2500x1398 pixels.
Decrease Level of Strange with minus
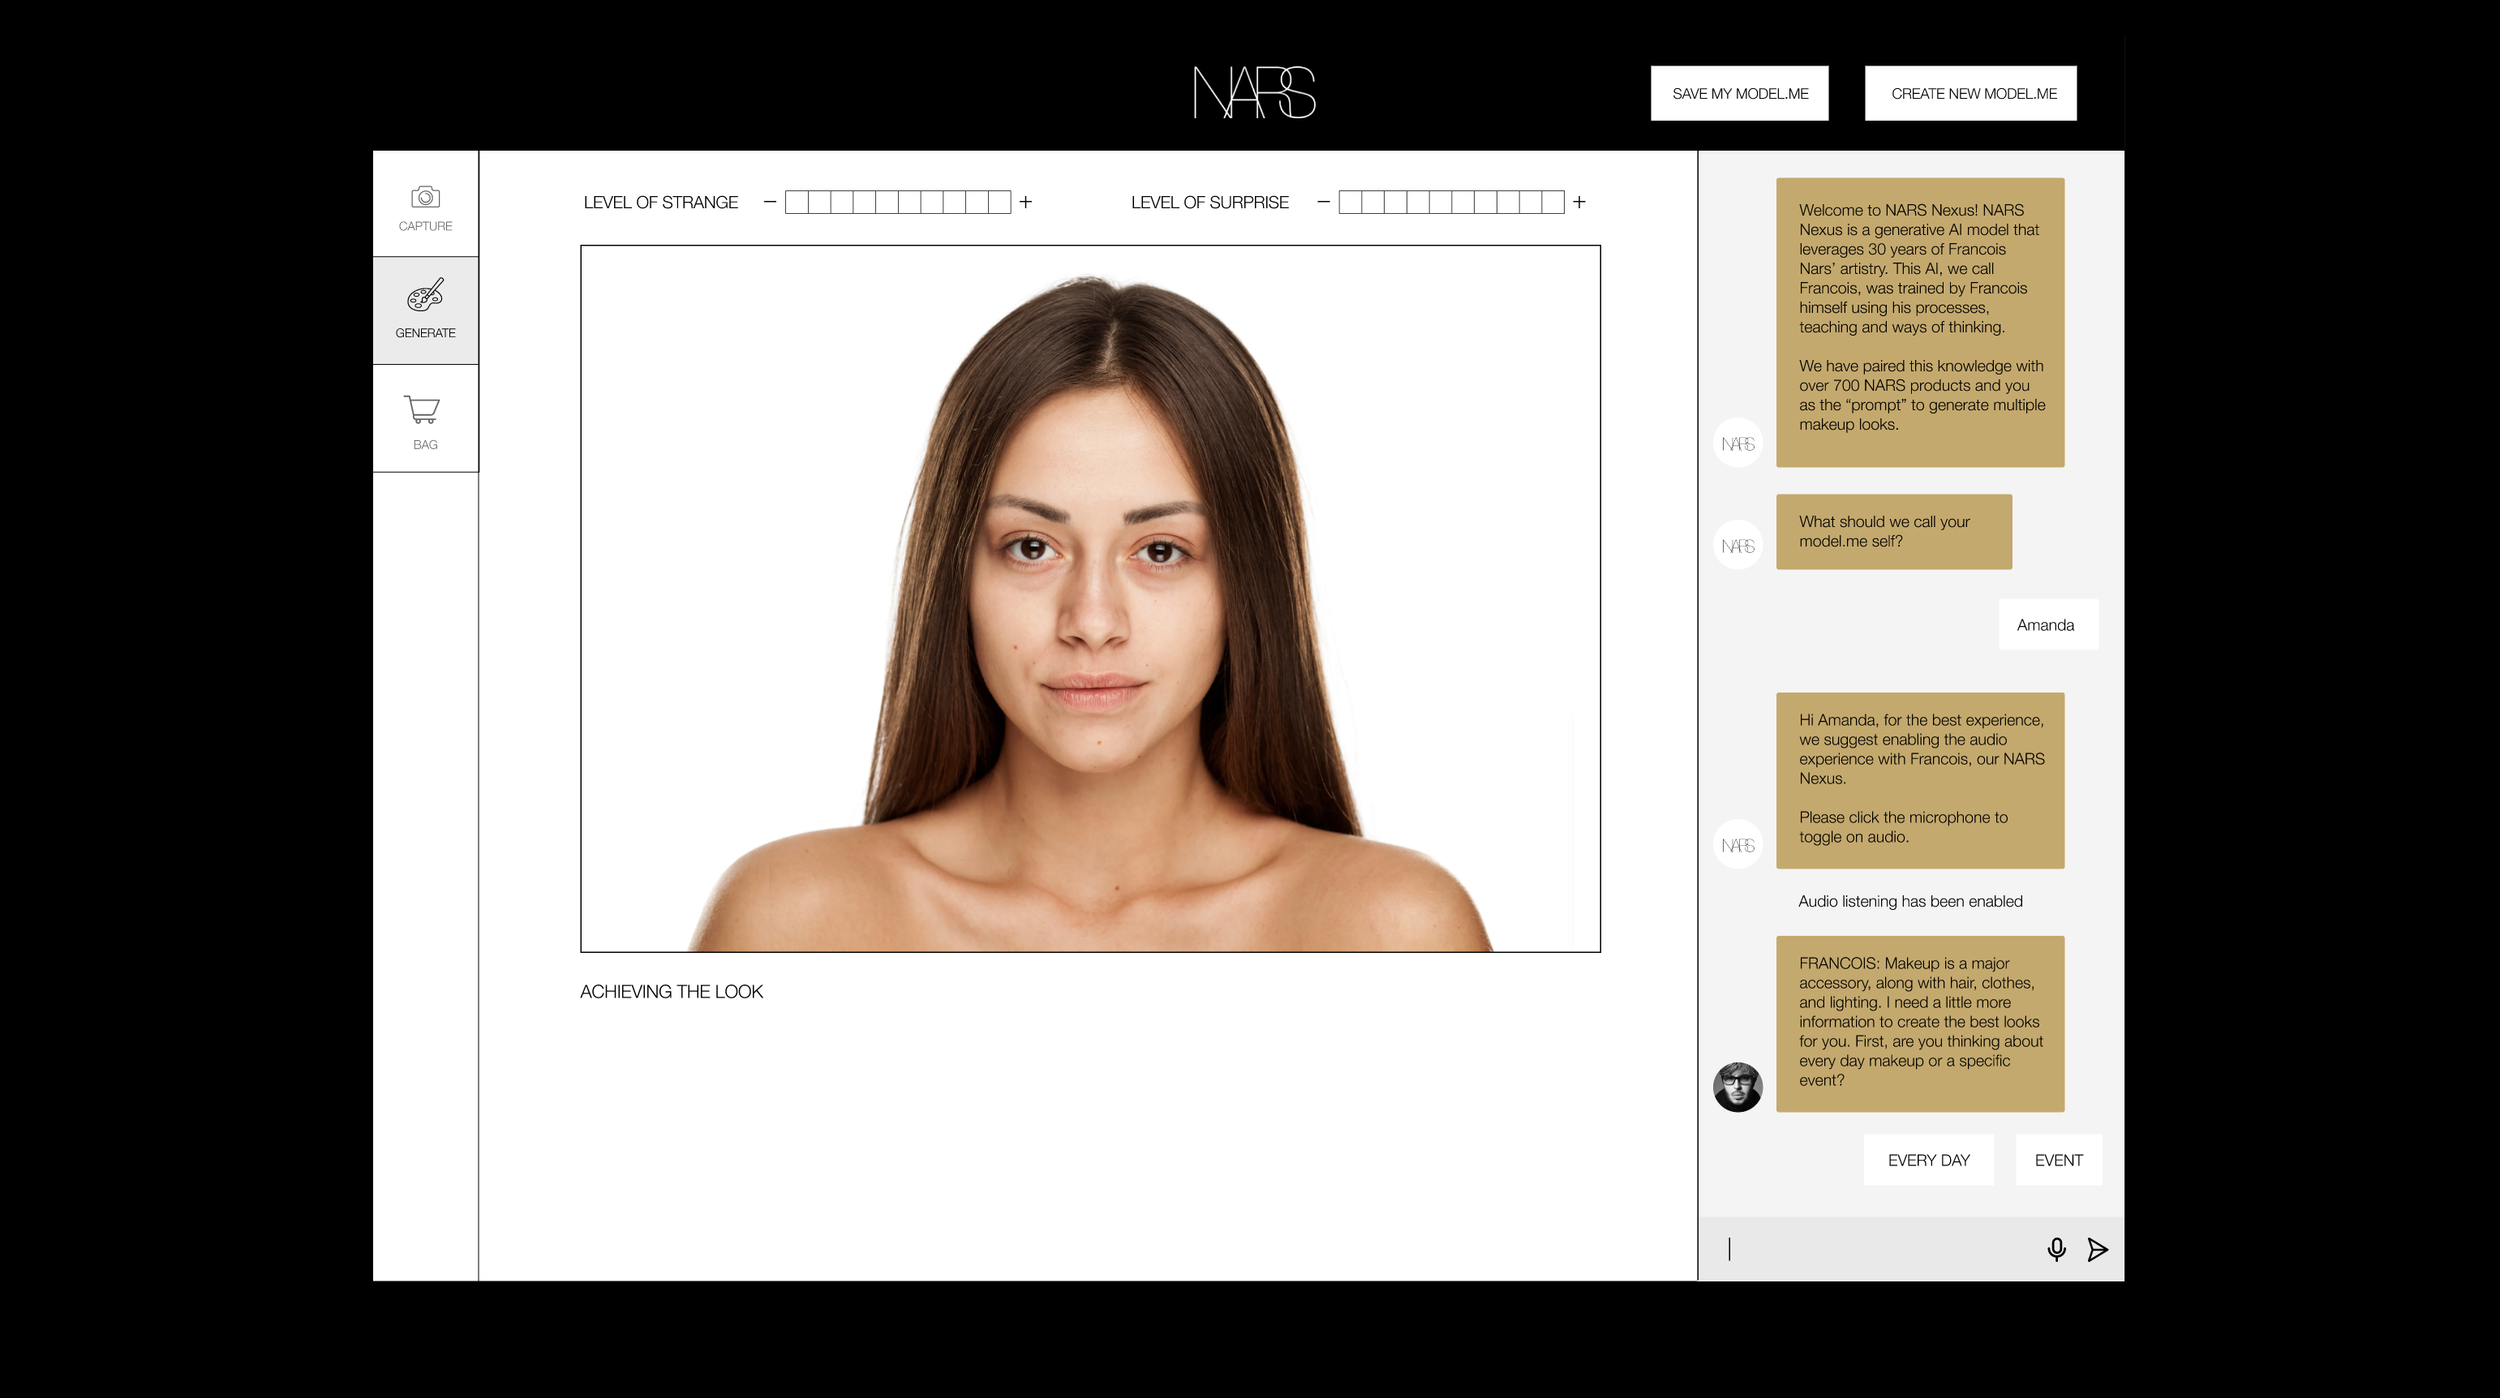pos(769,202)
